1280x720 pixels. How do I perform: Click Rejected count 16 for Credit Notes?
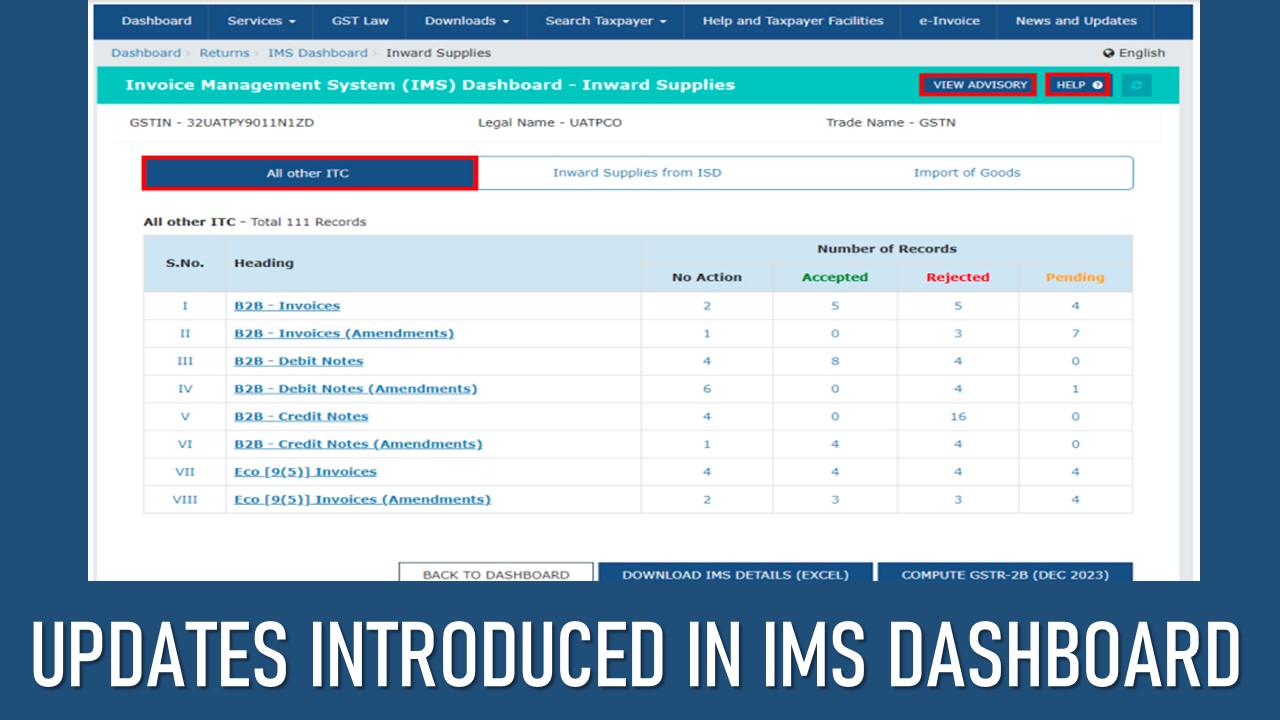(x=958, y=416)
